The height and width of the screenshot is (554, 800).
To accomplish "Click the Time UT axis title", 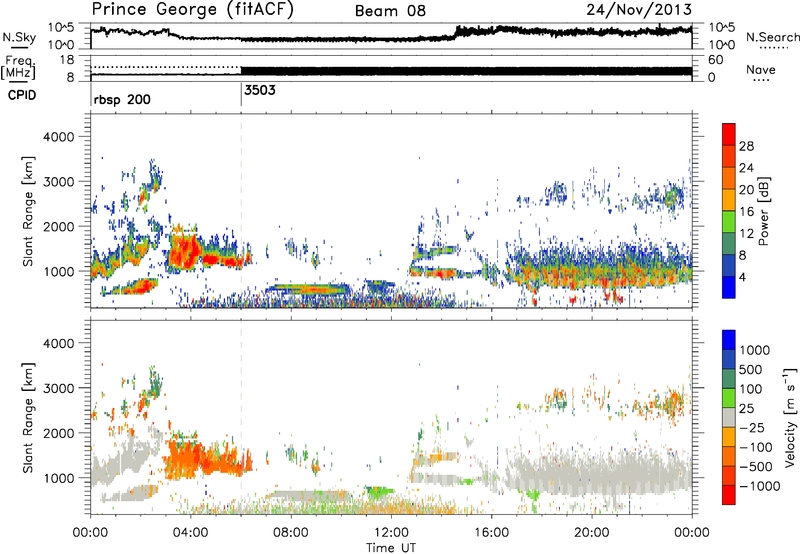I will coord(392,545).
